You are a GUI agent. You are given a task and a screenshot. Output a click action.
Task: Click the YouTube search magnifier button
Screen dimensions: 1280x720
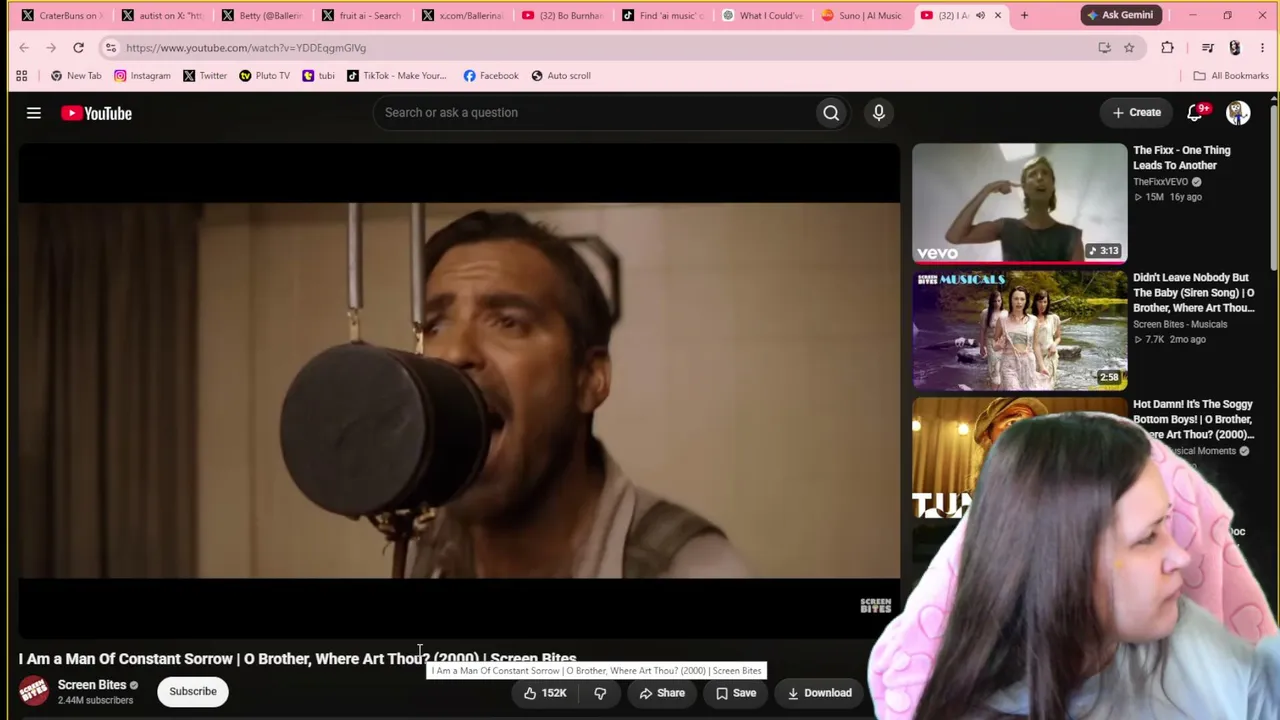(x=831, y=113)
